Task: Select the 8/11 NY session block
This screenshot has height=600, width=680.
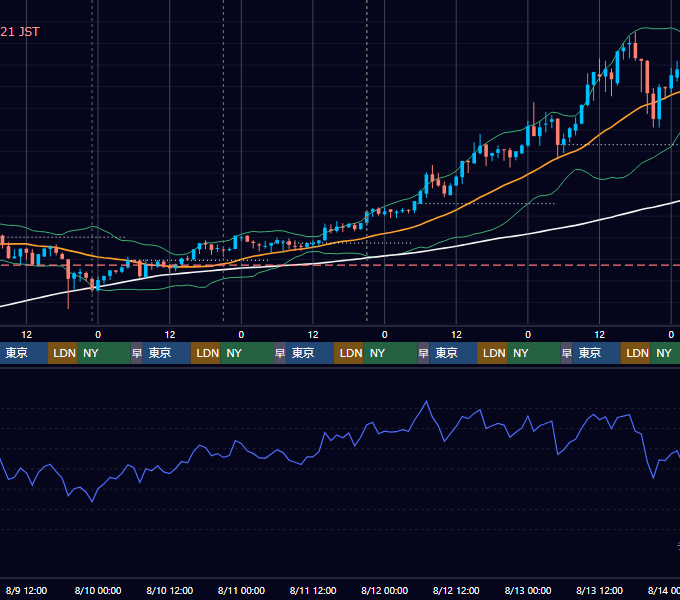Action: [x=390, y=353]
